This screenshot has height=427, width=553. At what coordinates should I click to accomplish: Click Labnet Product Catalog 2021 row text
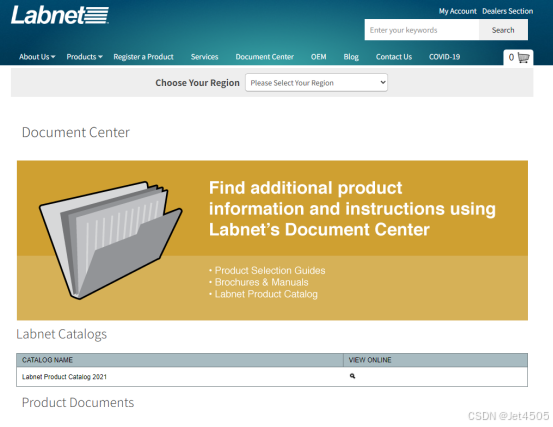pos(64,377)
